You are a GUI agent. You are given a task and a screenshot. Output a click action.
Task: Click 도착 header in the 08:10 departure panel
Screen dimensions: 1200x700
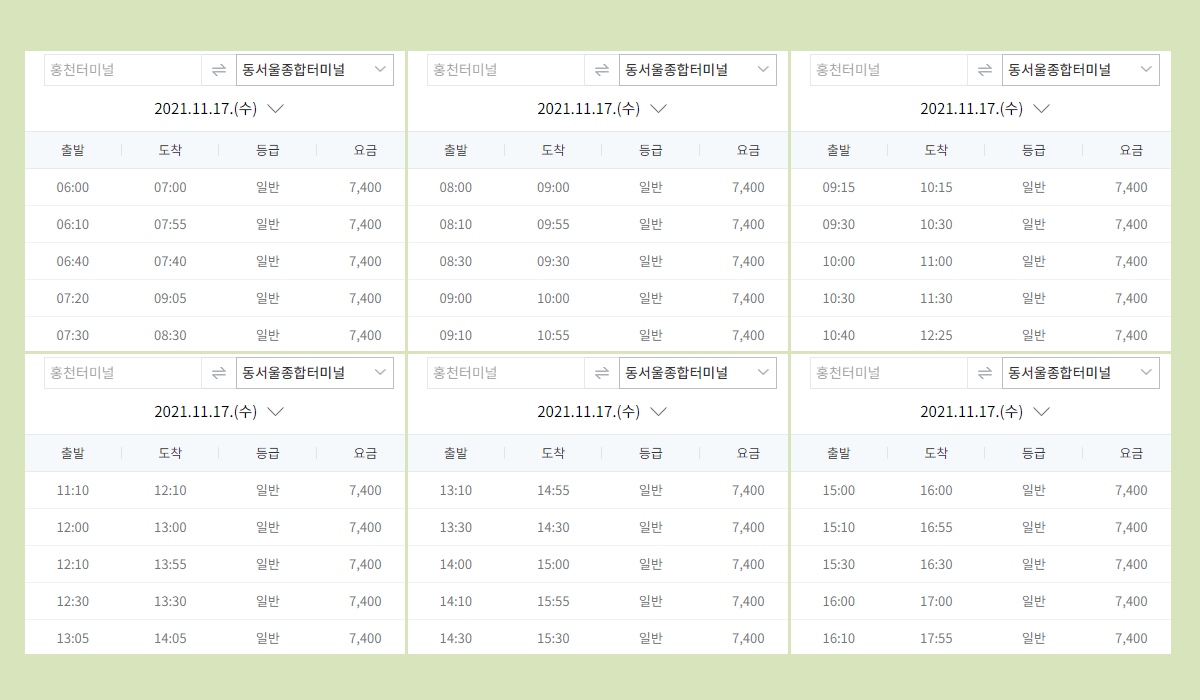pos(553,150)
